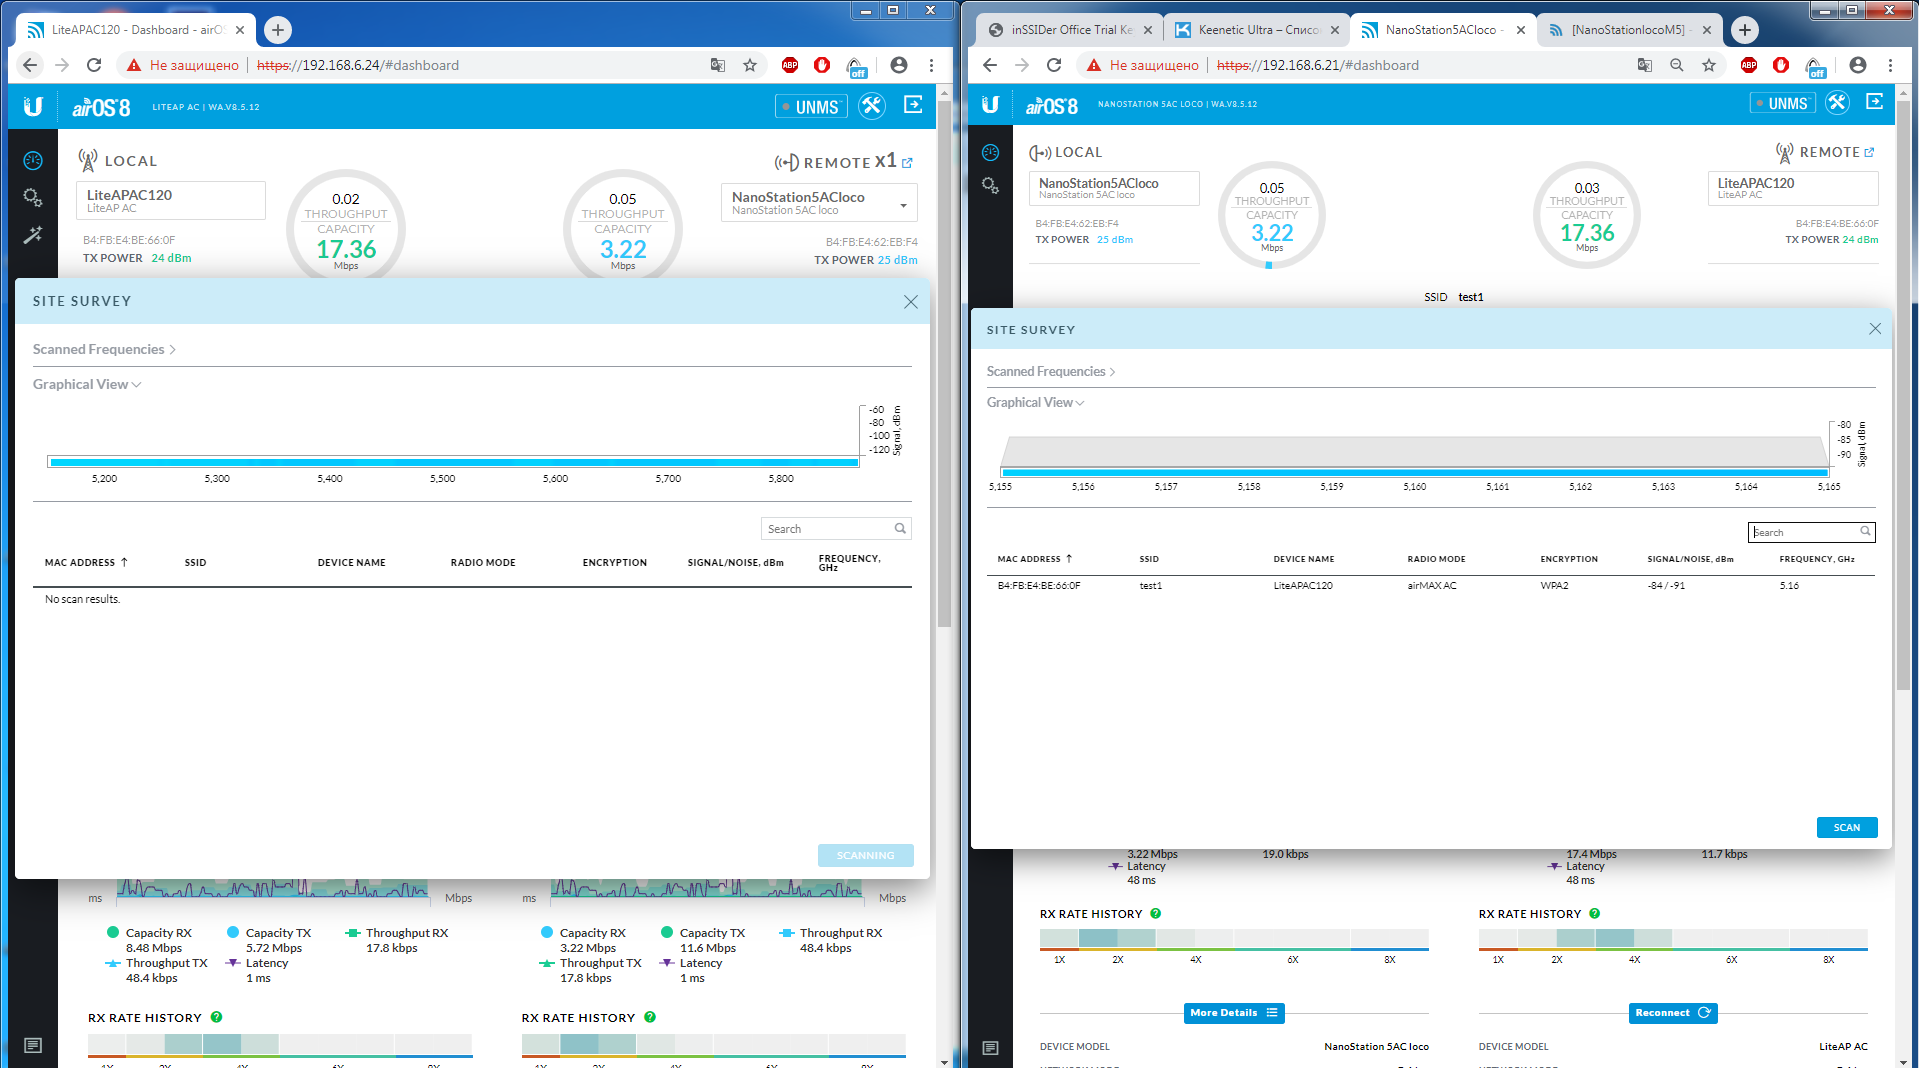1919x1068 pixels.
Task: Open wizard wand sidebar icon in left window
Action: (x=33, y=235)
